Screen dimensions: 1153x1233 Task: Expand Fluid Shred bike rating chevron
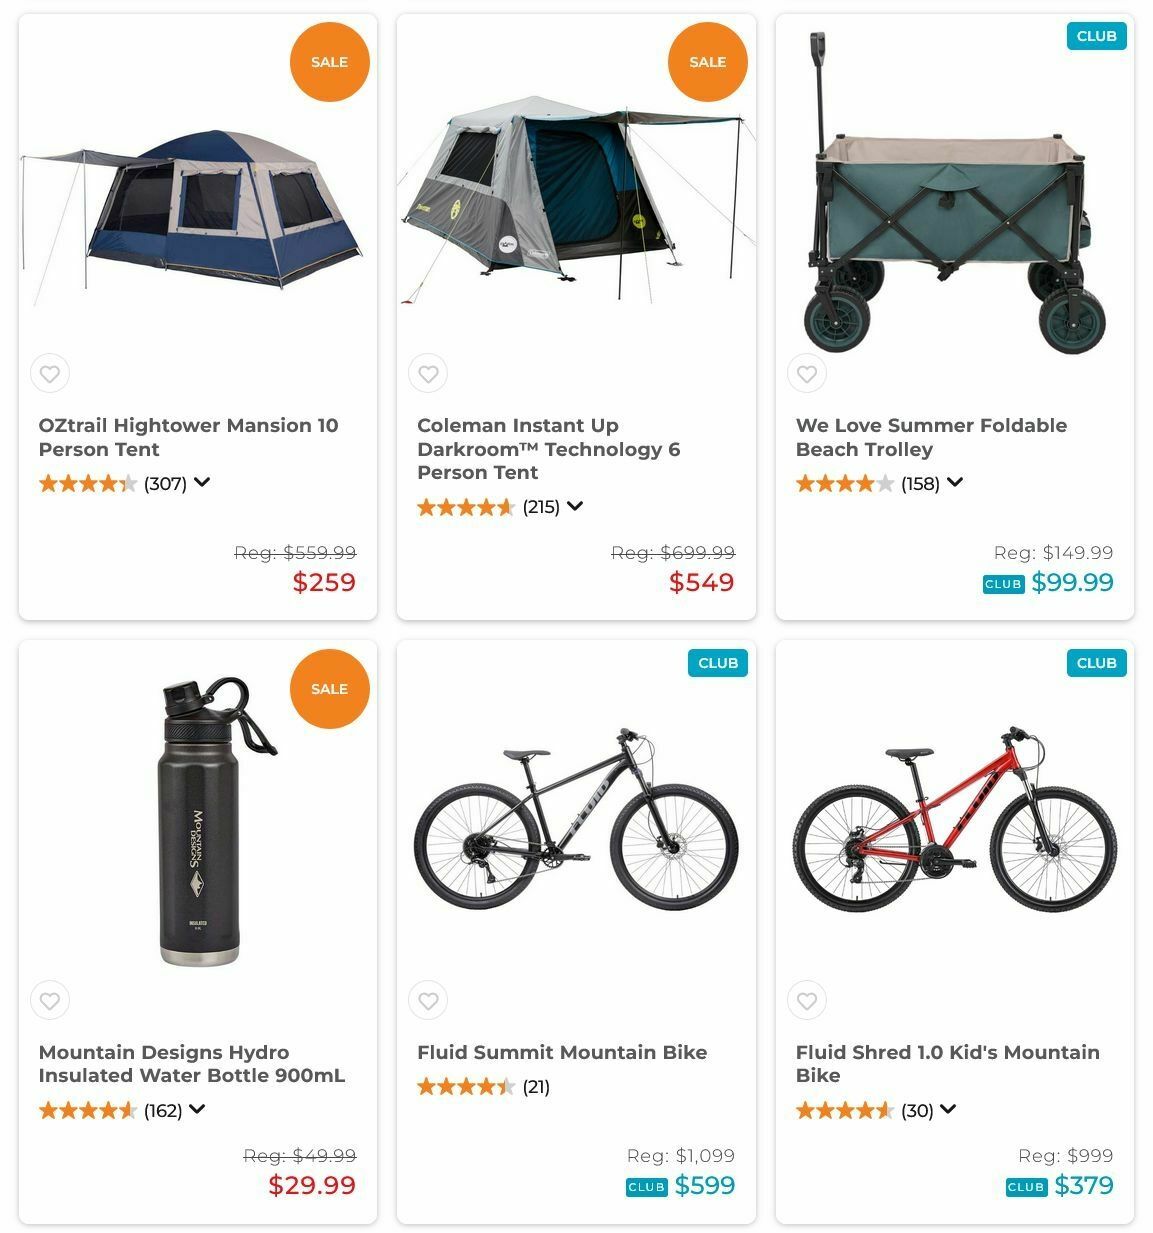pos(948,1109)
